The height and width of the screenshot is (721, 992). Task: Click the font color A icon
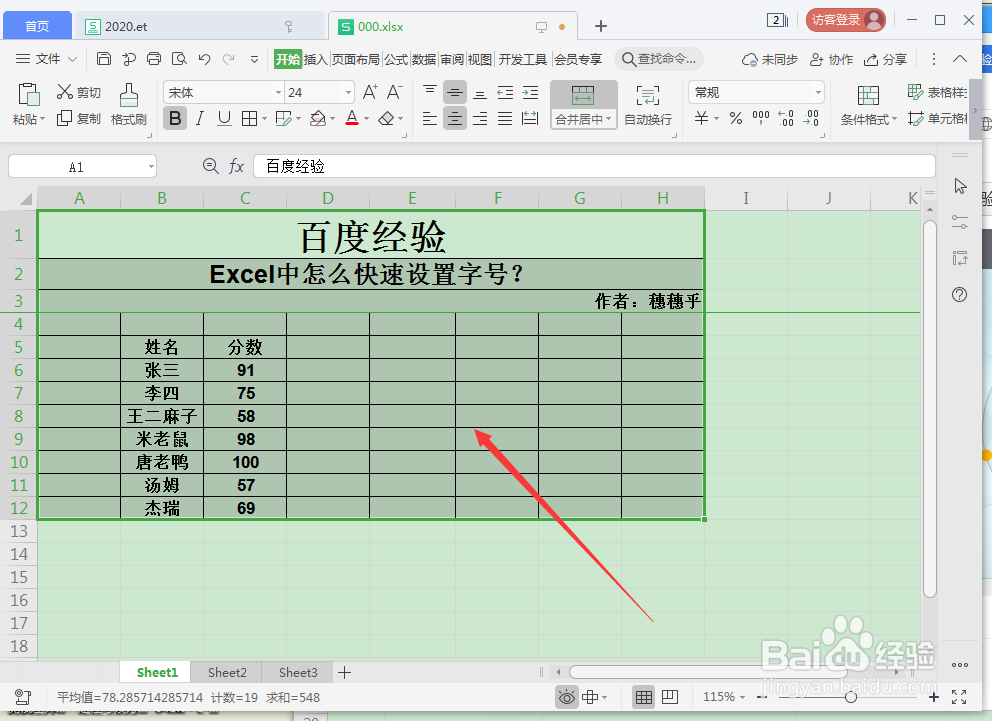pyautogui.click(x=352, y=118)
